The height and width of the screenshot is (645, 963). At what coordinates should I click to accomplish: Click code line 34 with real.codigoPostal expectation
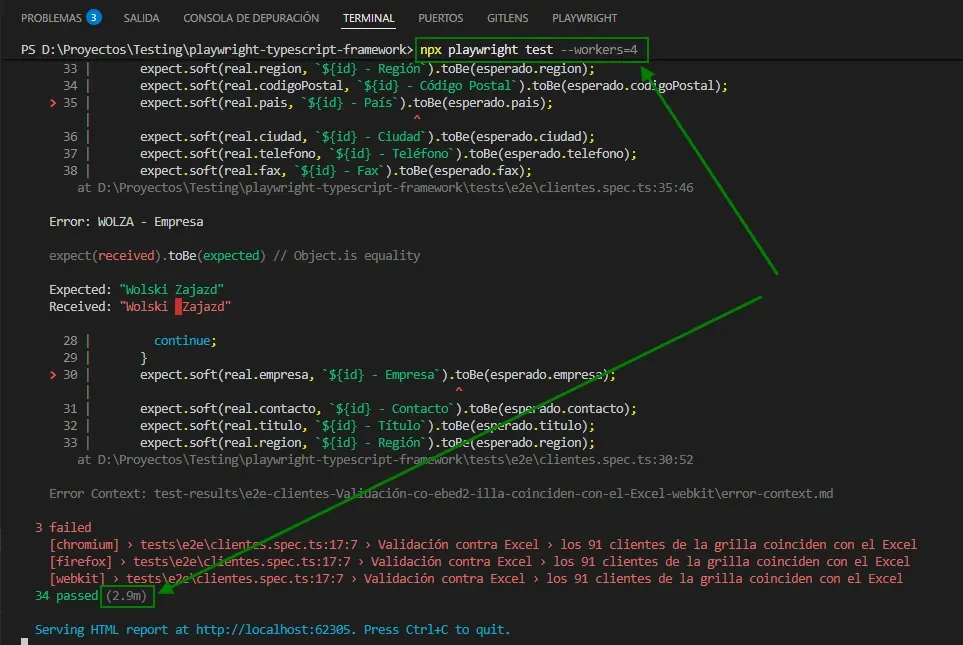(434, 85)
